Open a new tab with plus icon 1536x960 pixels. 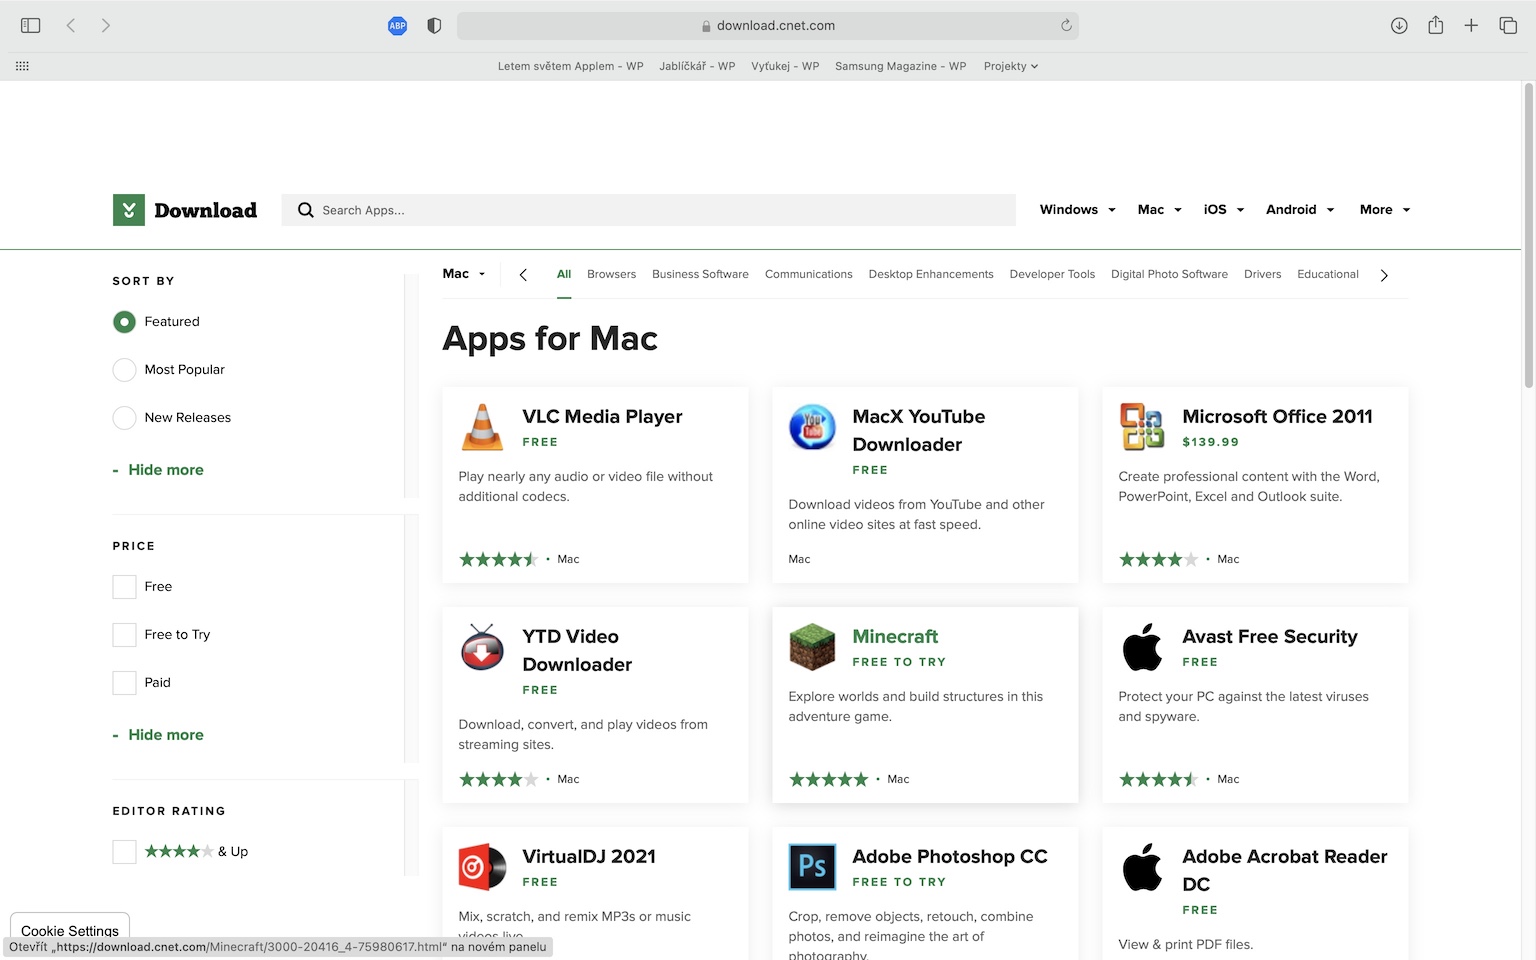(1471, 26)
